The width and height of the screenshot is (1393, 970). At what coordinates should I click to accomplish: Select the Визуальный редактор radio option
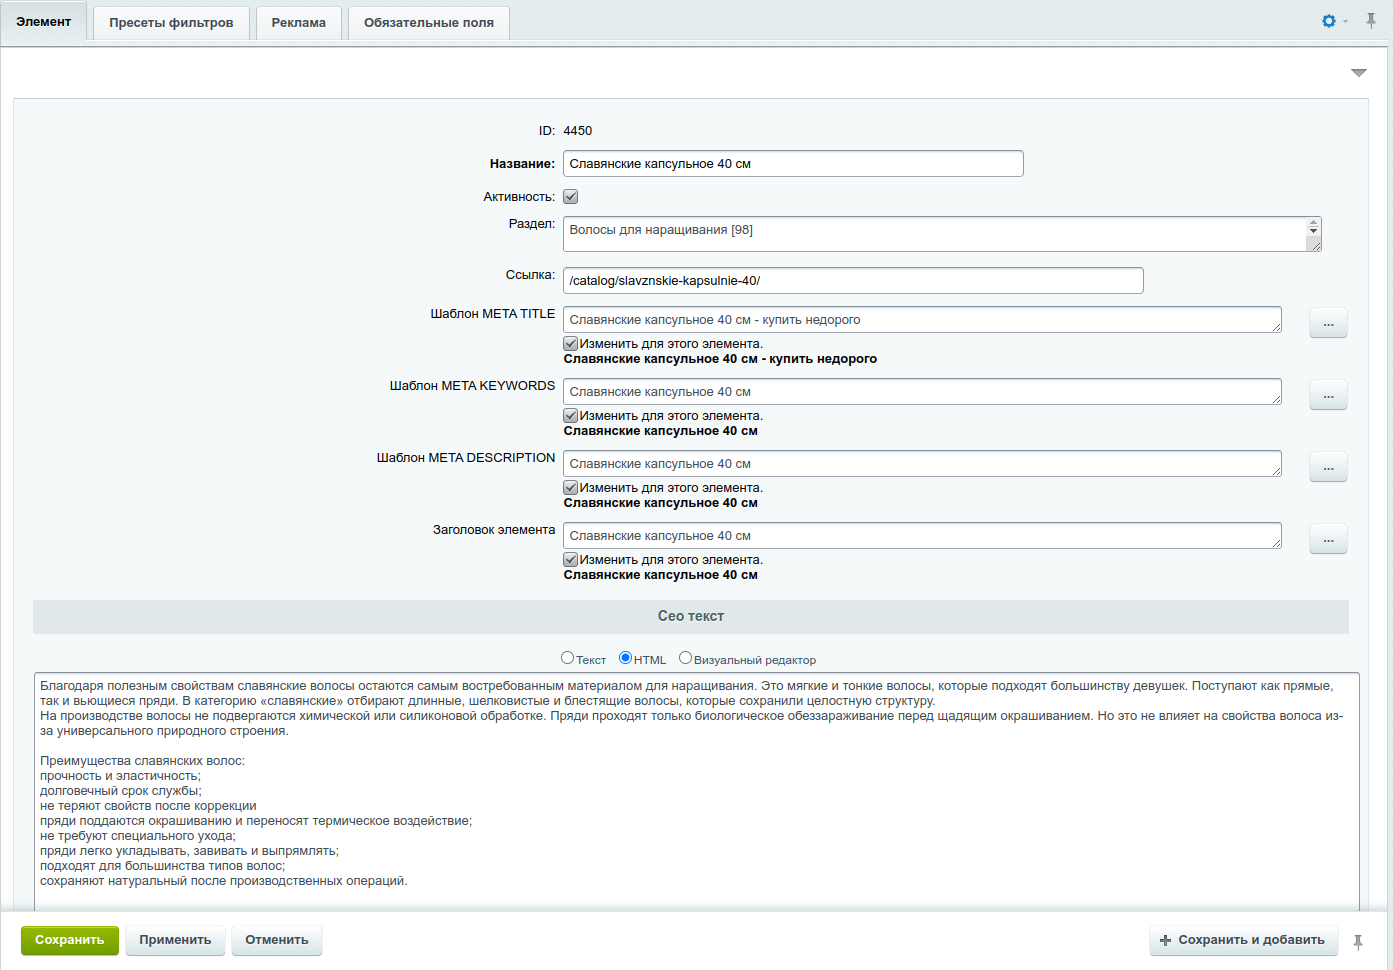coord(685,658)
